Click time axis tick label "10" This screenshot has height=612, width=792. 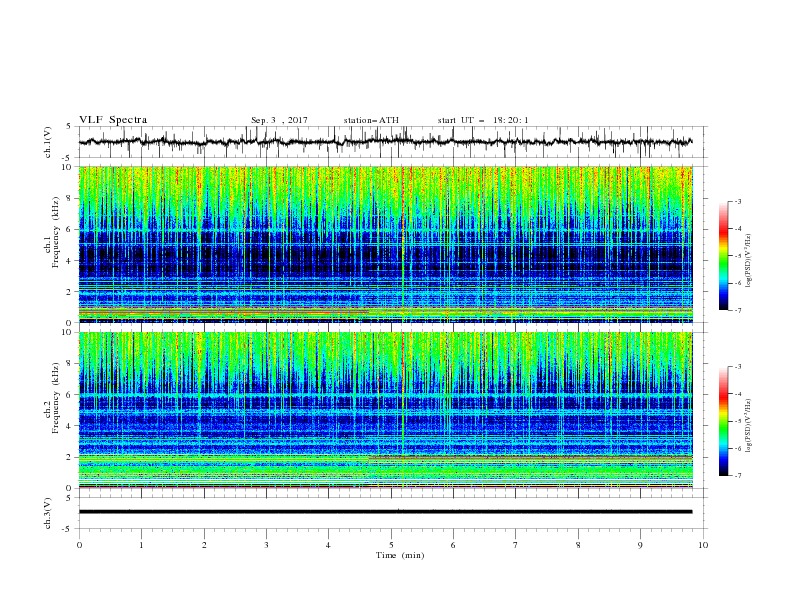click(703, 545)
